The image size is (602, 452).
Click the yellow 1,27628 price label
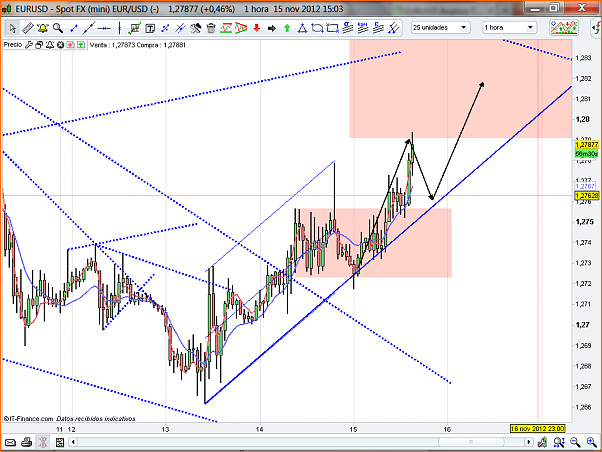click(587, 196)
